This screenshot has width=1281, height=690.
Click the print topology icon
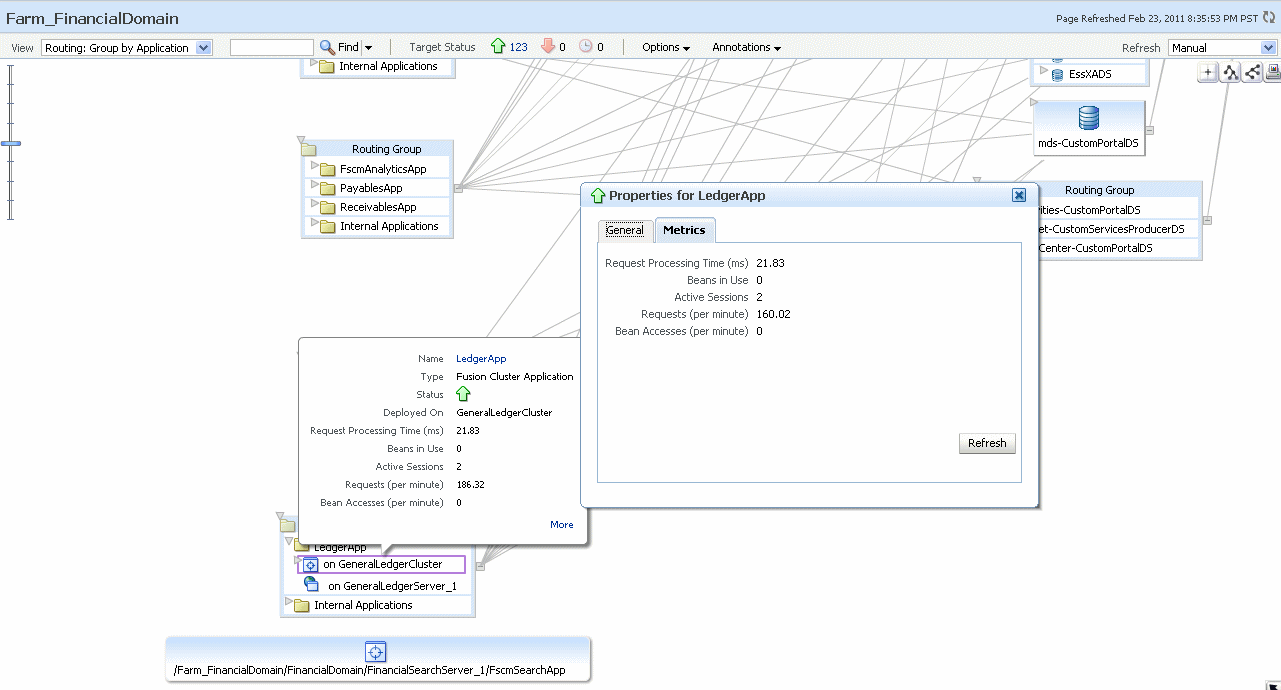[1273, 72]
